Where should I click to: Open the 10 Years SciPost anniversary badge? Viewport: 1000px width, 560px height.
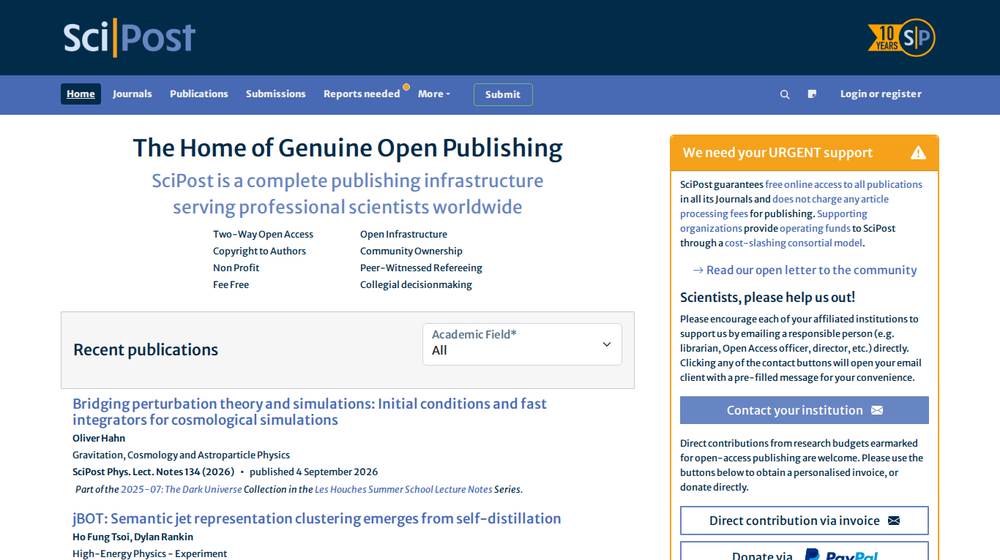[x=901, y=38]
